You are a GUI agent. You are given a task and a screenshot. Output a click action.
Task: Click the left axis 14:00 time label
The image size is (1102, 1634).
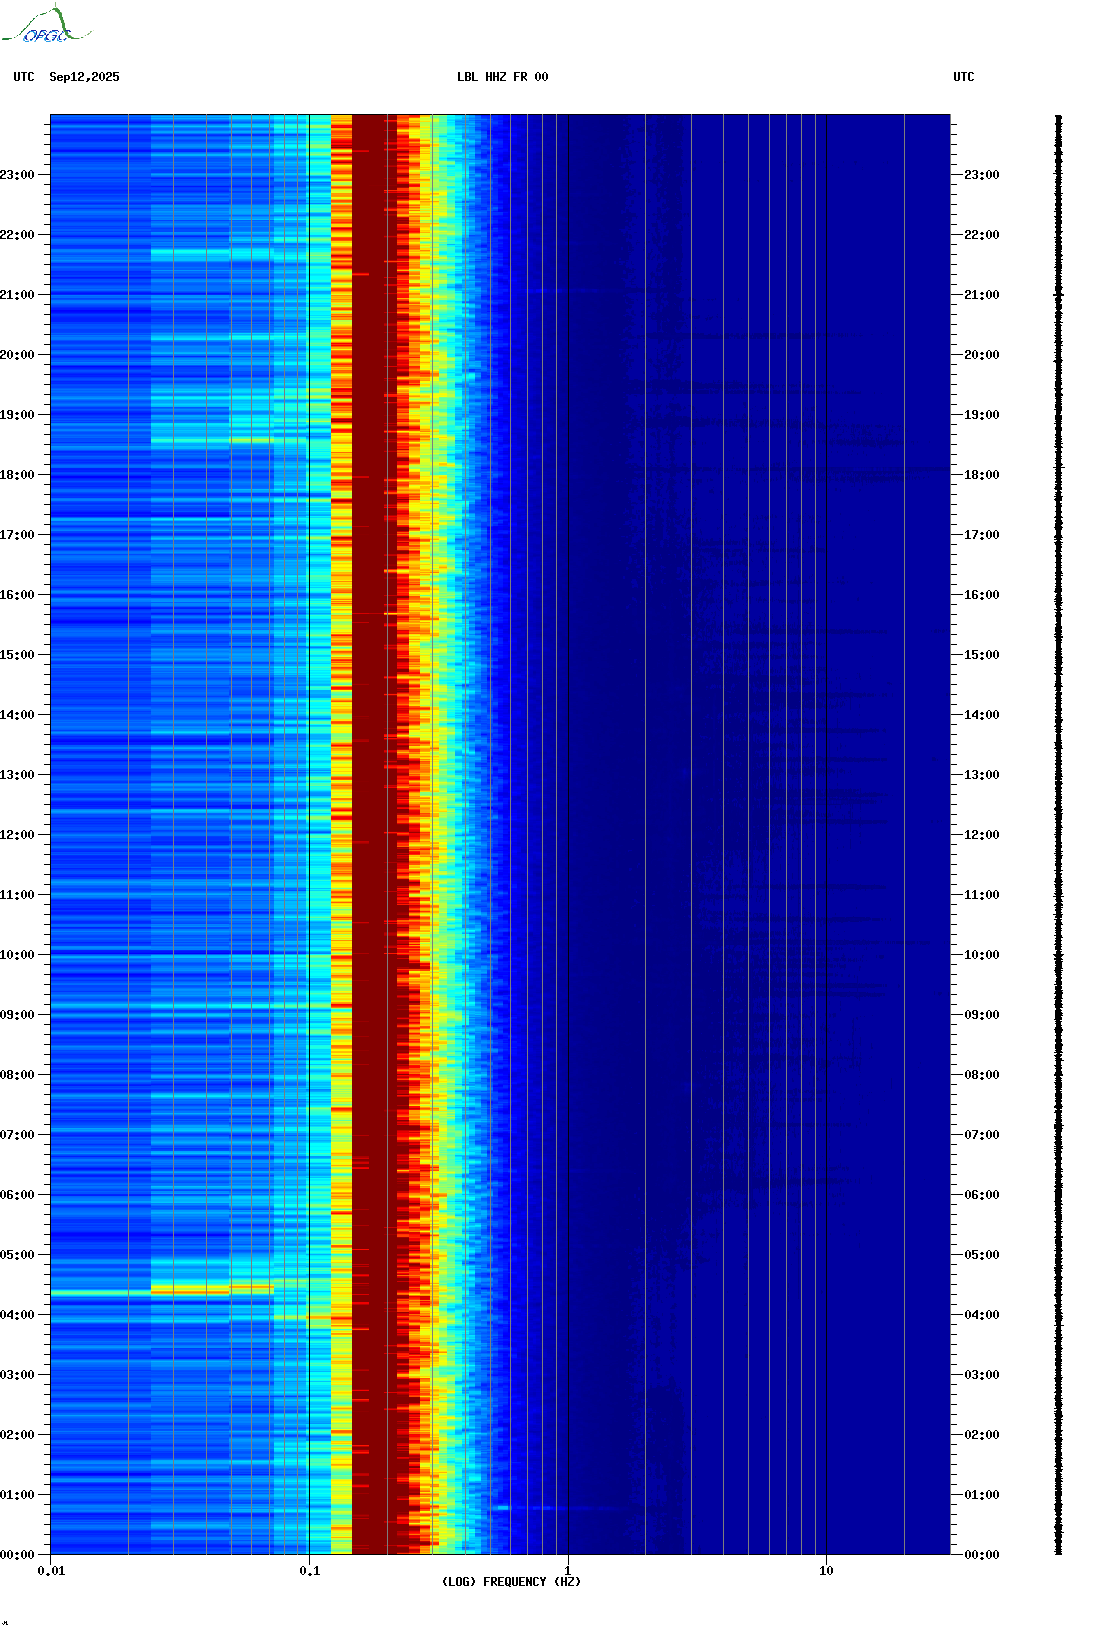(x=17, y=715)
